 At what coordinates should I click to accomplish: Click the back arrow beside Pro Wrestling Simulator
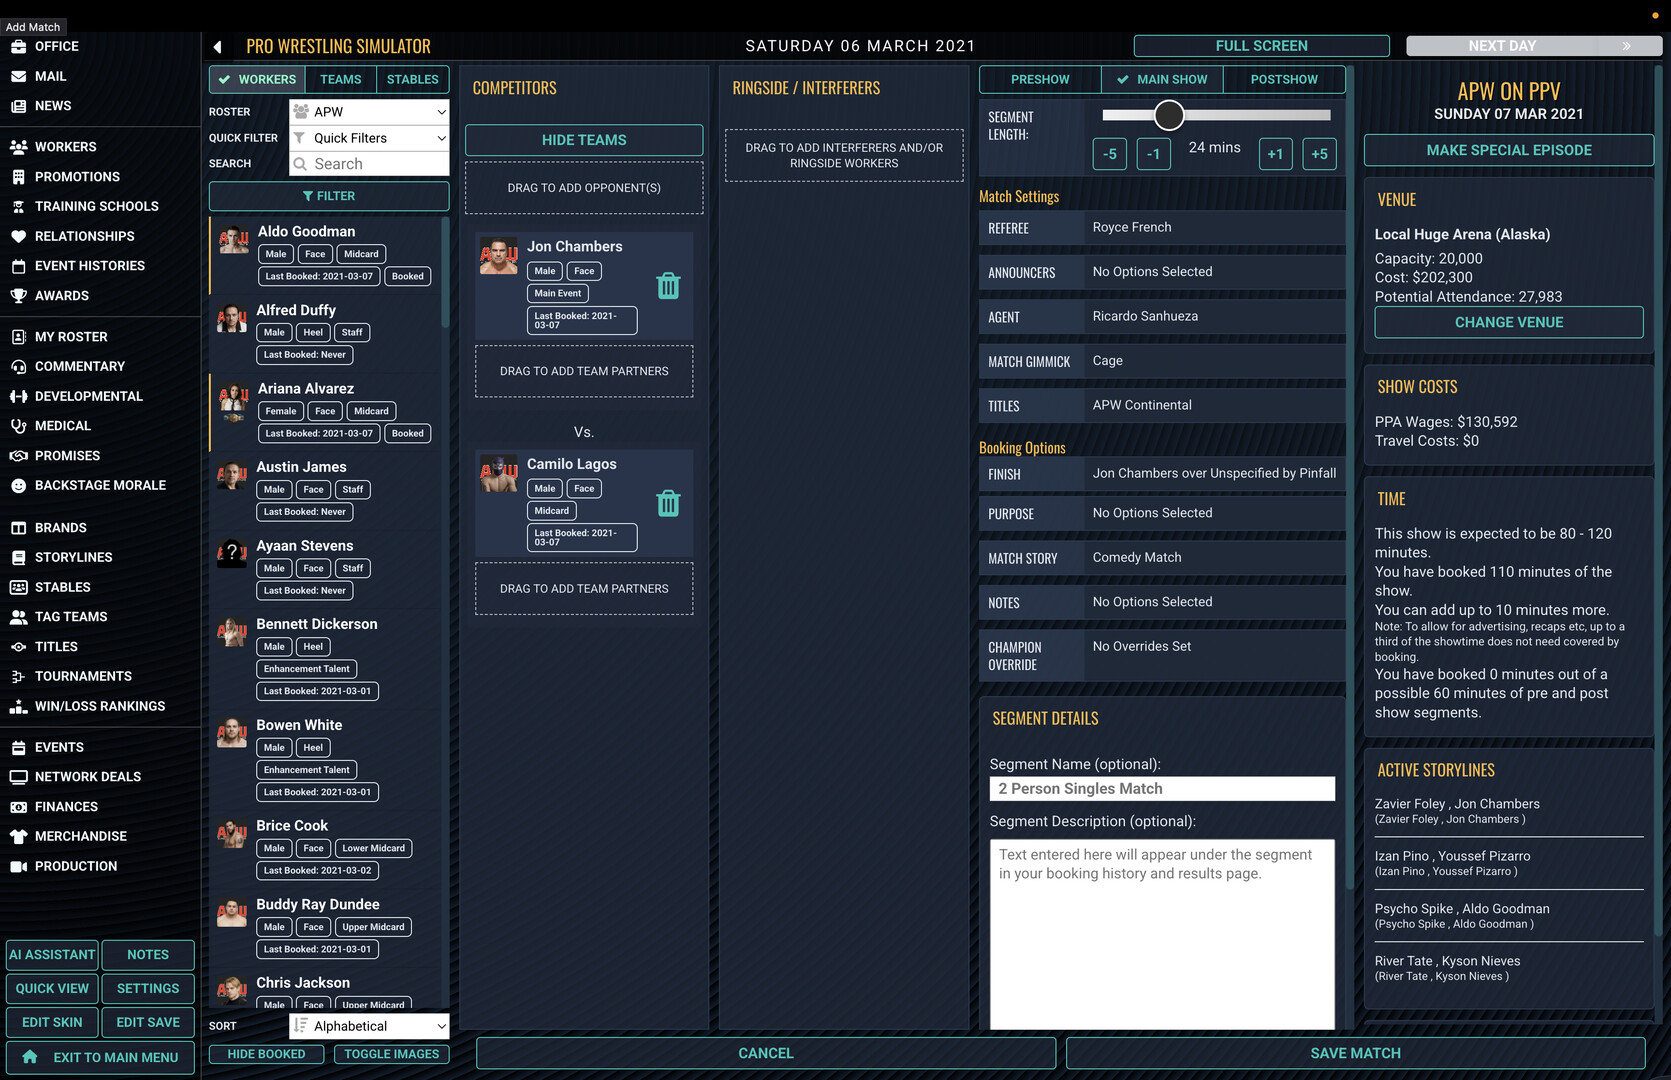pos(218,47)
